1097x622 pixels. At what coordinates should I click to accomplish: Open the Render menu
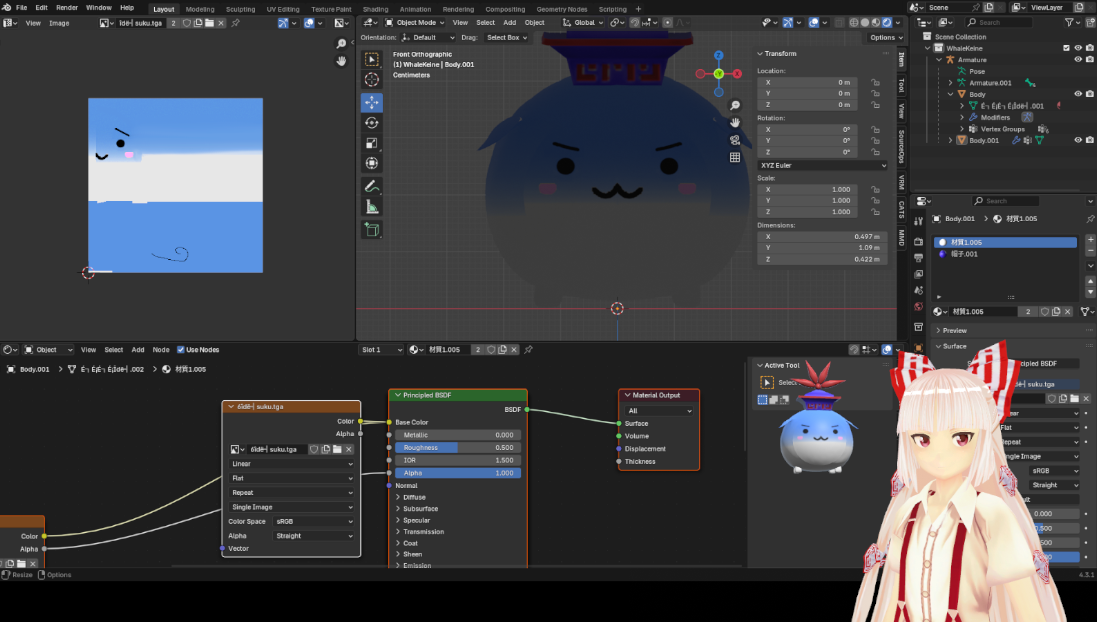pyautogui.click(x=67, y=8)
